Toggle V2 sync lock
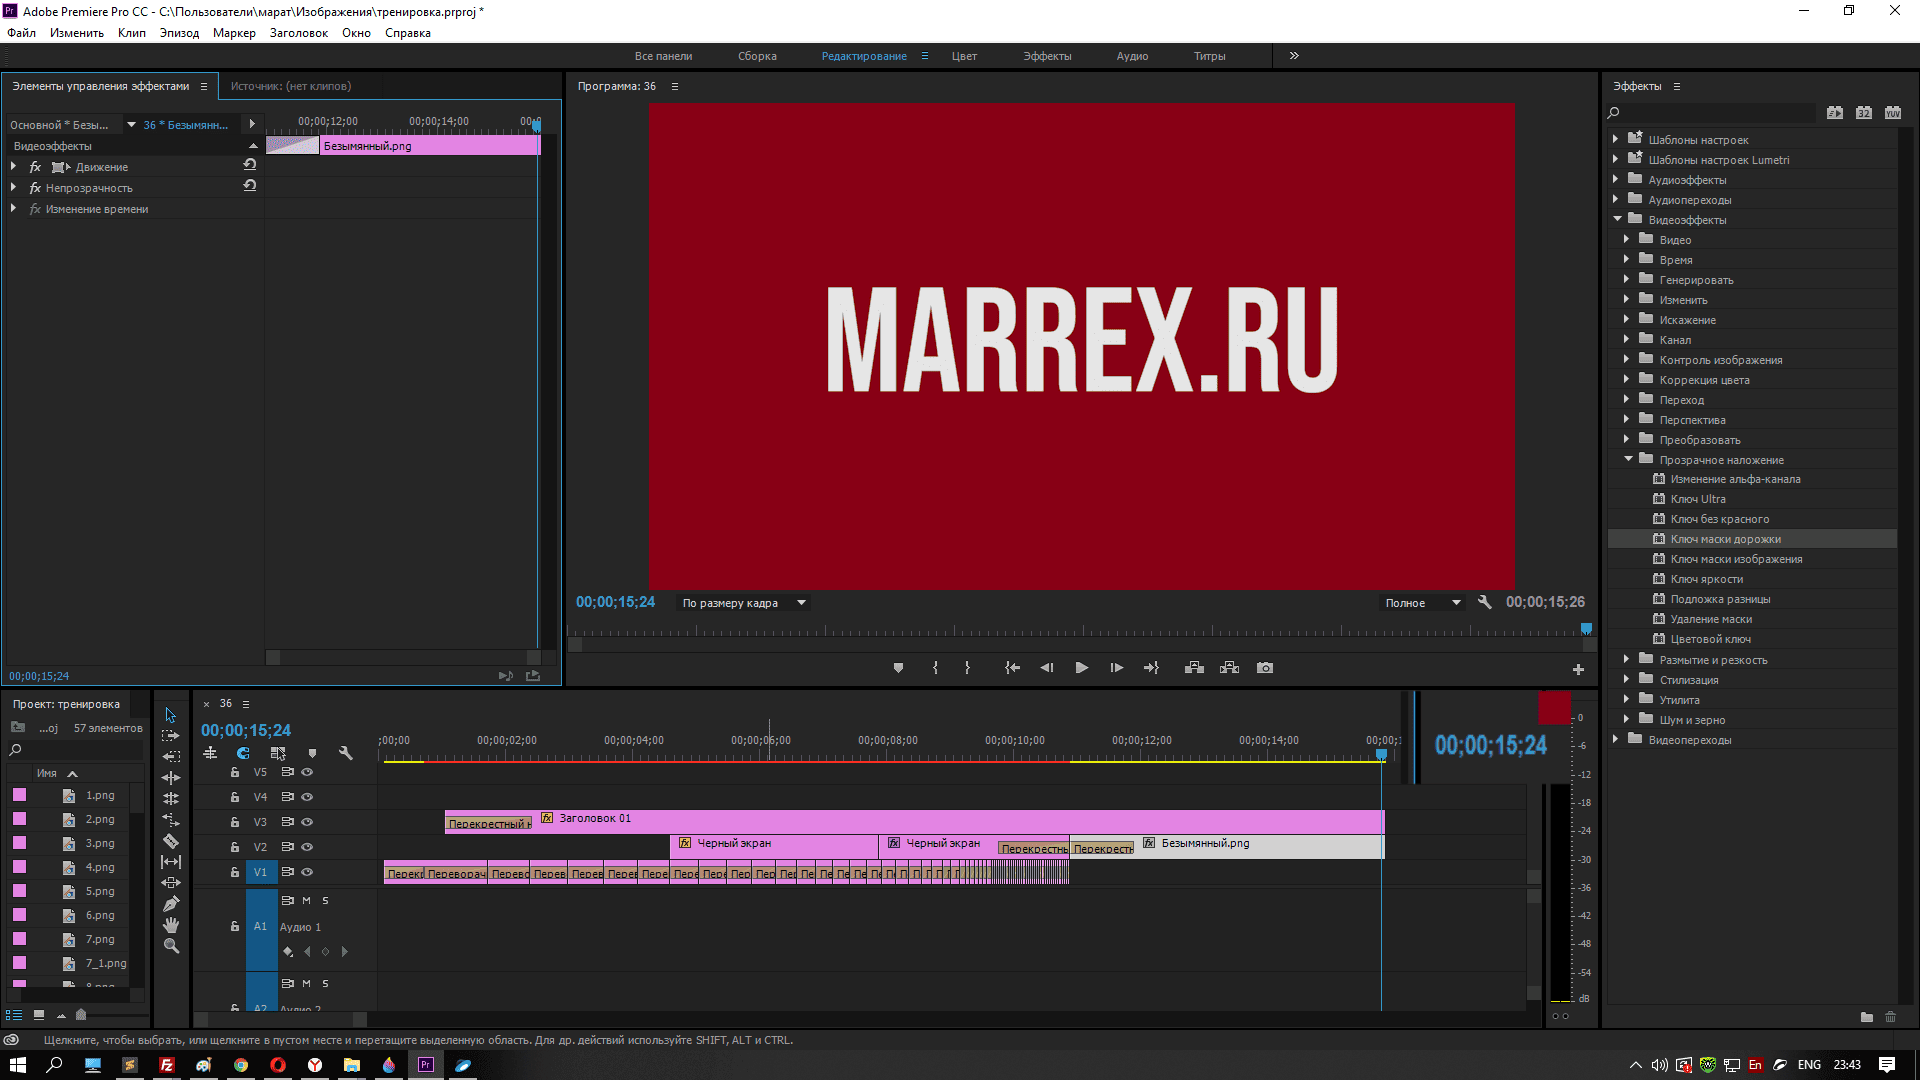 click(x=287, y=847)
